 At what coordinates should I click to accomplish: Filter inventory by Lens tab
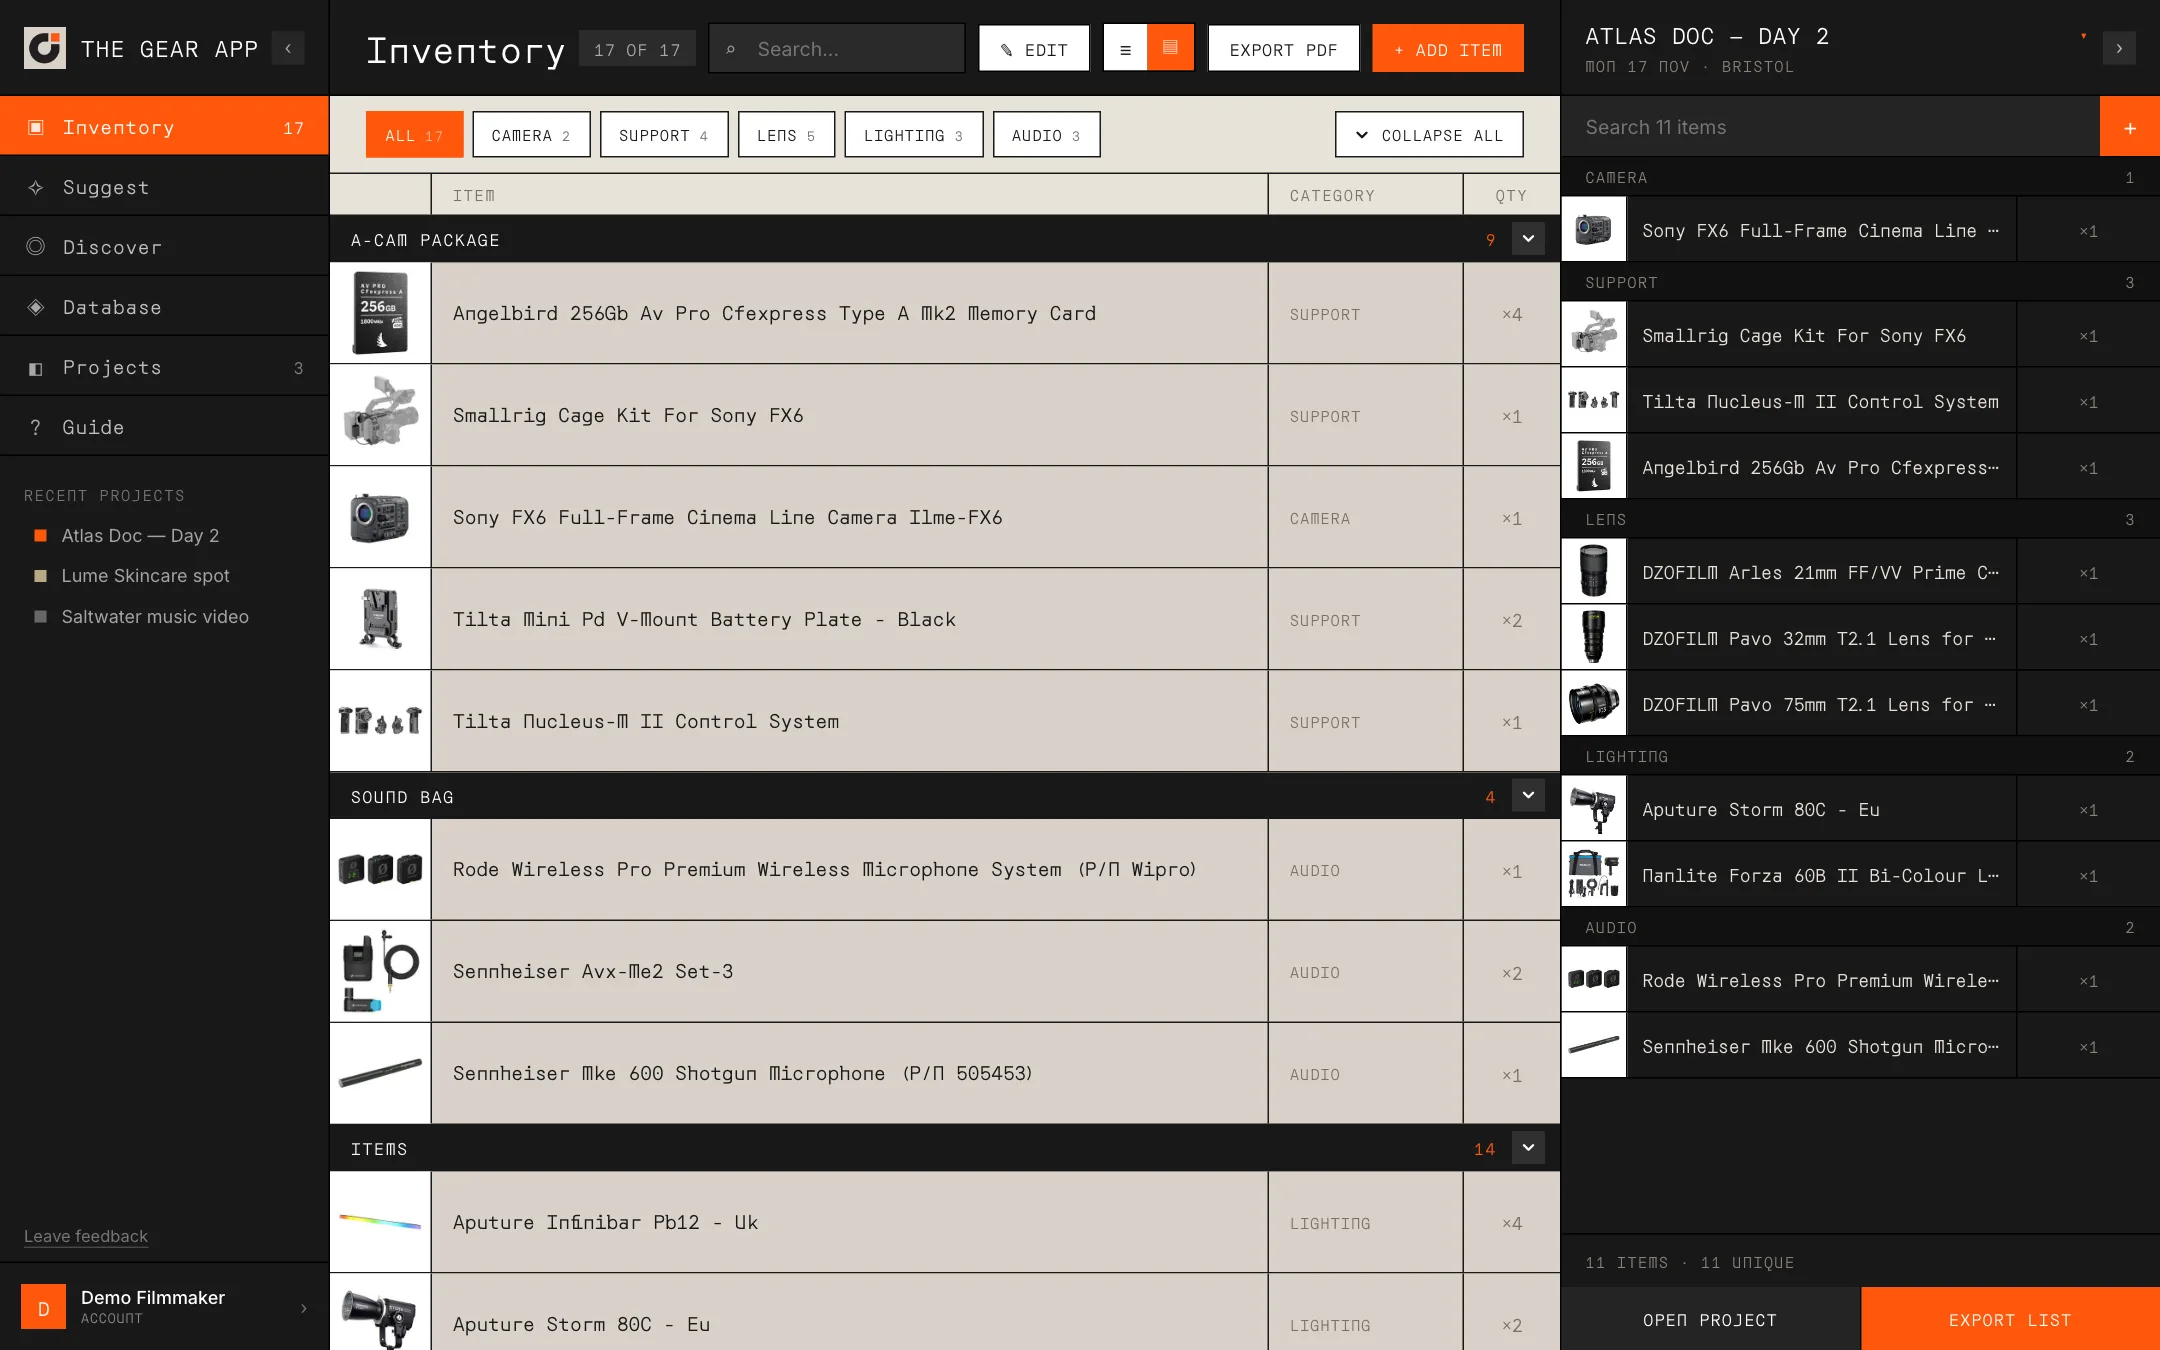(x=786, y=135)
